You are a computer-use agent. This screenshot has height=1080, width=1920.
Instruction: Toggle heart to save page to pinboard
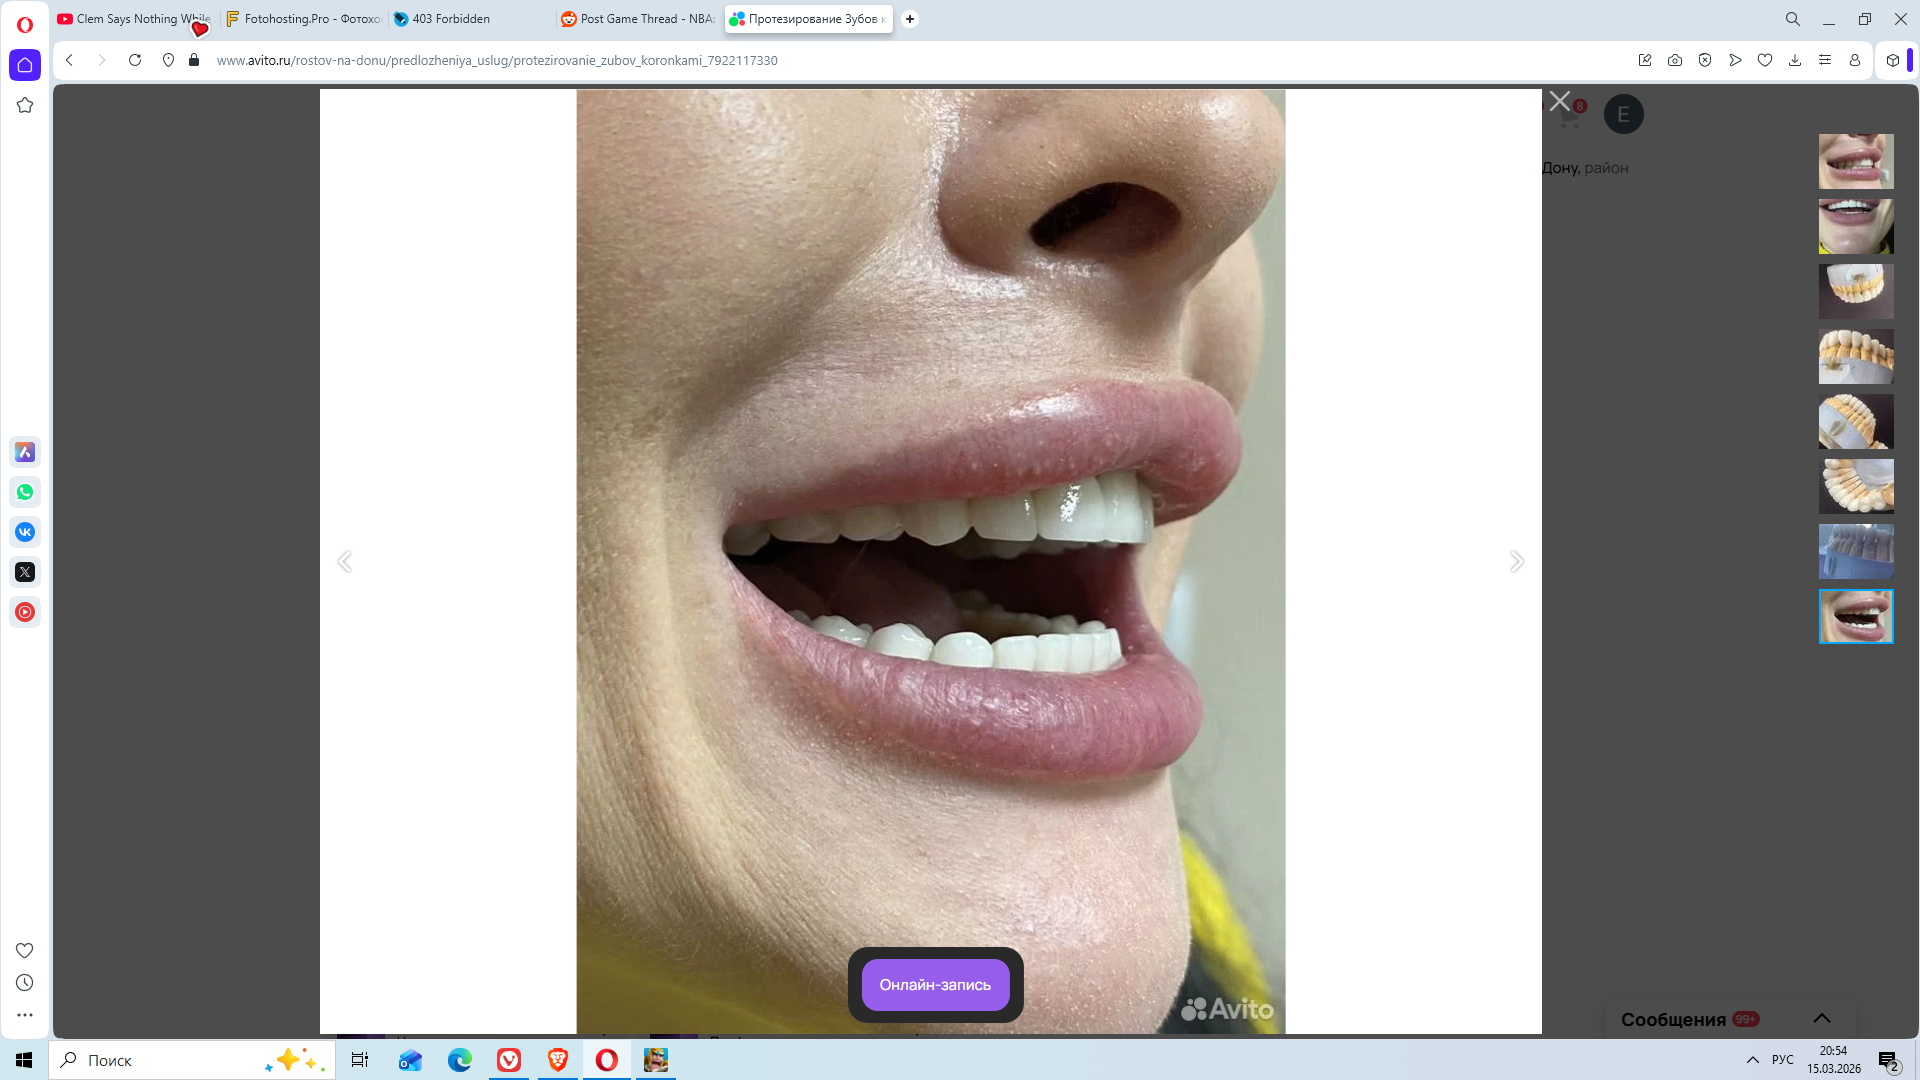tap(1765, 60)
